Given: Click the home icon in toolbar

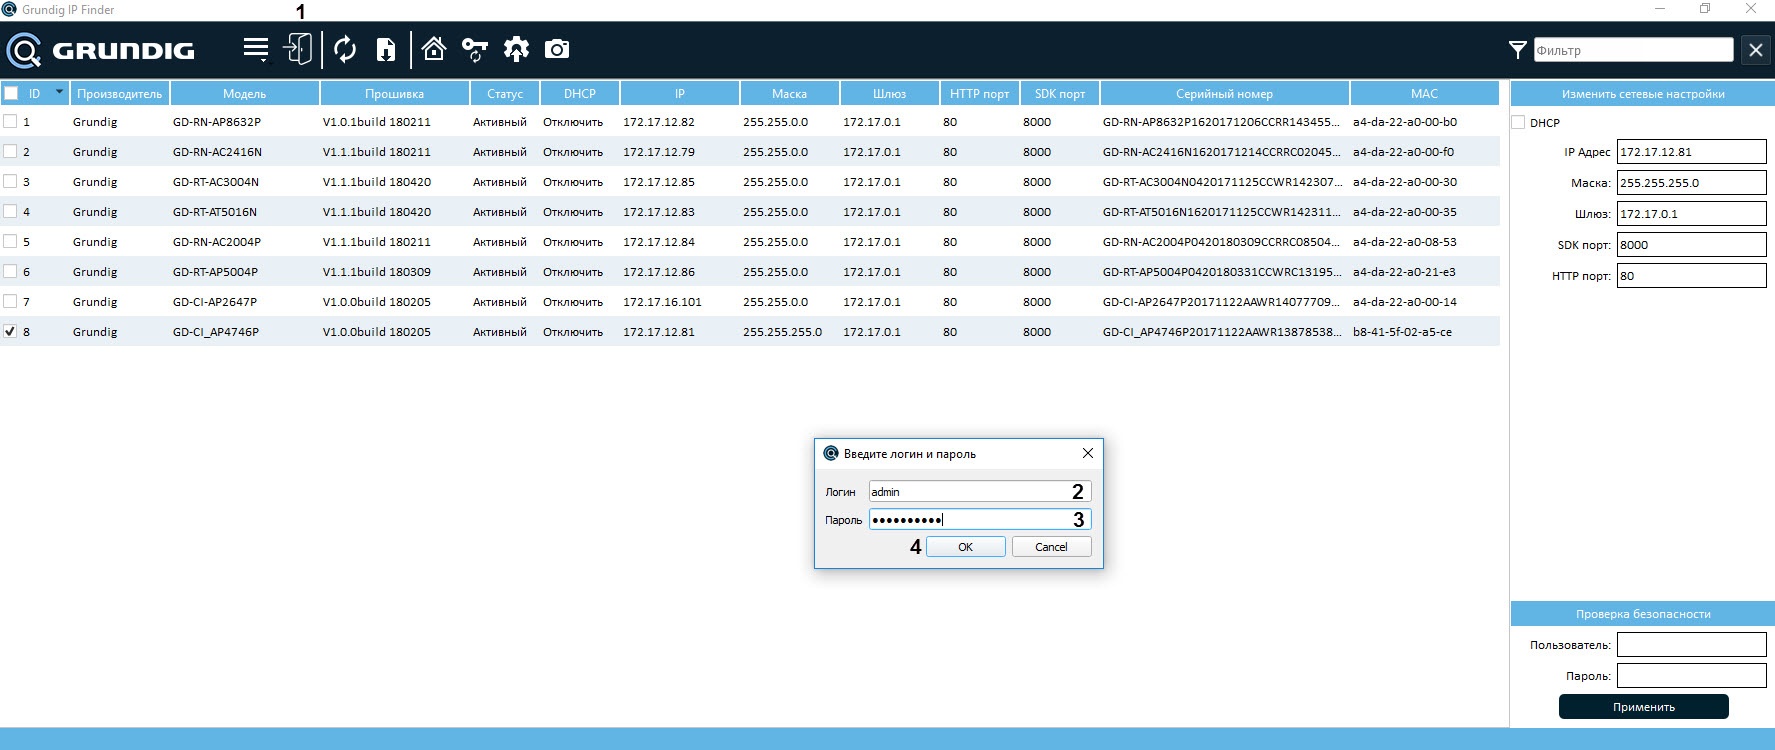Looking at the screenshot, I should tap(433, 49).
